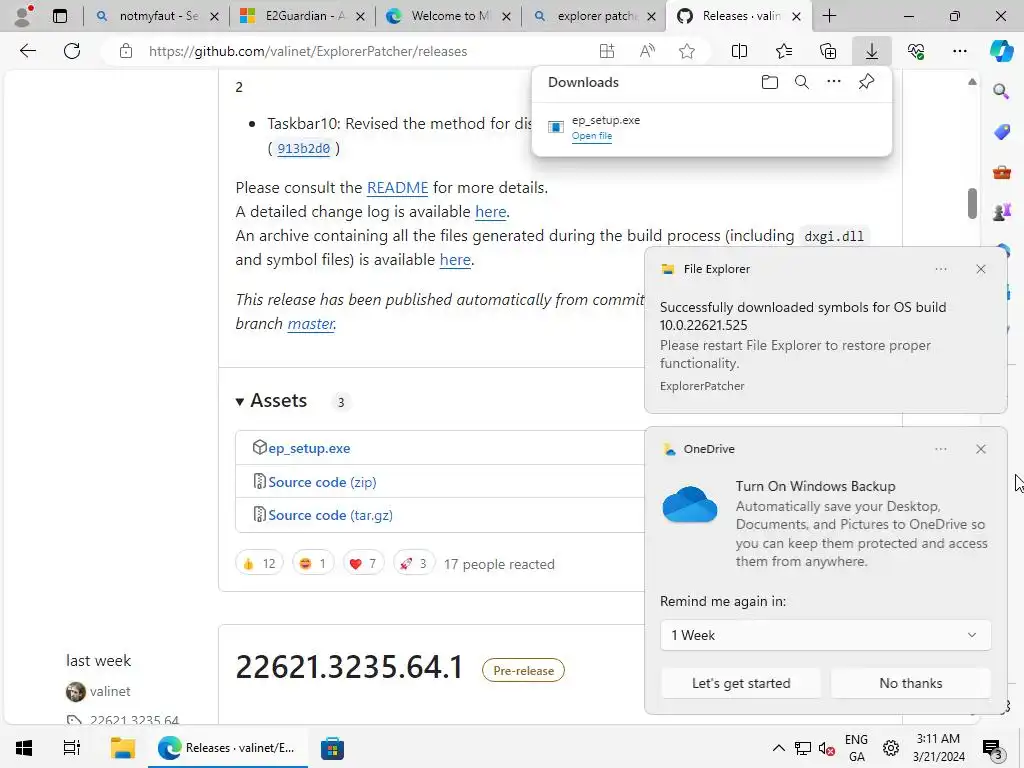The width and height of the screenshot is (1024, 768).
Task: Open Action Center notifications icon
Action: pyautogui.click(x=993, y=748)
